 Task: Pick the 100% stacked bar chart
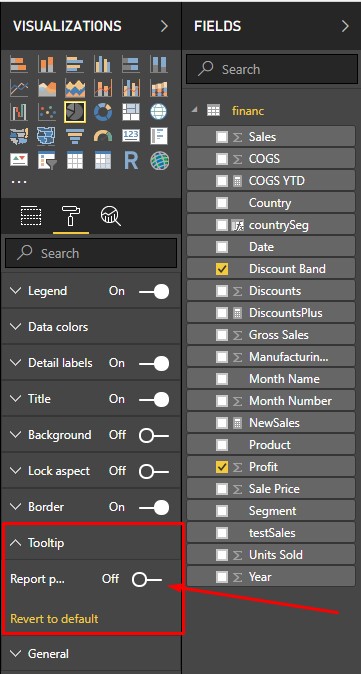tap(131, 64)
